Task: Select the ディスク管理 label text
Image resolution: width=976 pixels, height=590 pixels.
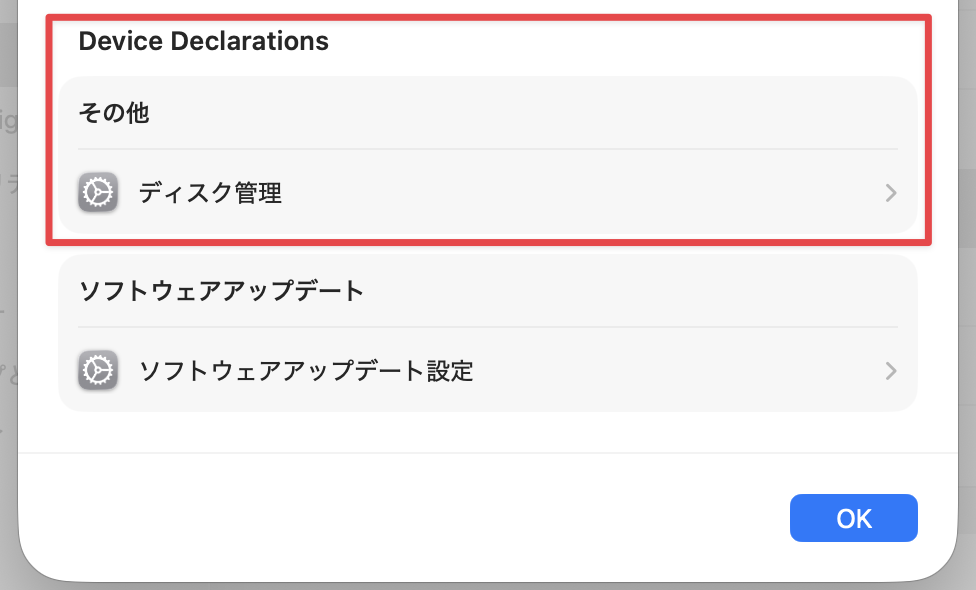Action: pyautogui.click(x=210, y=193)
